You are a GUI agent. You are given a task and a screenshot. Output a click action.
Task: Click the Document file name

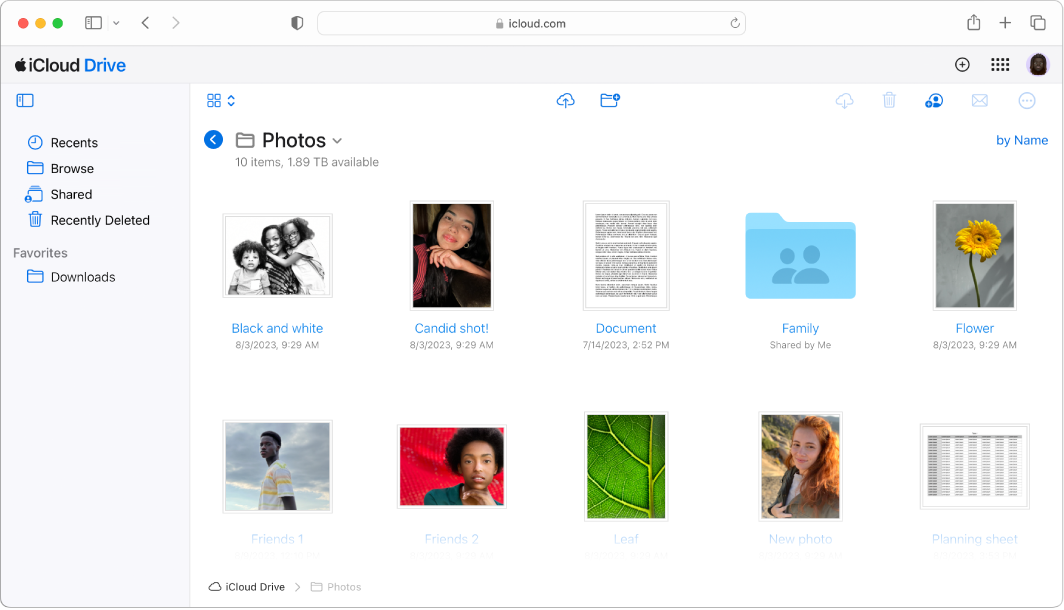626,328
